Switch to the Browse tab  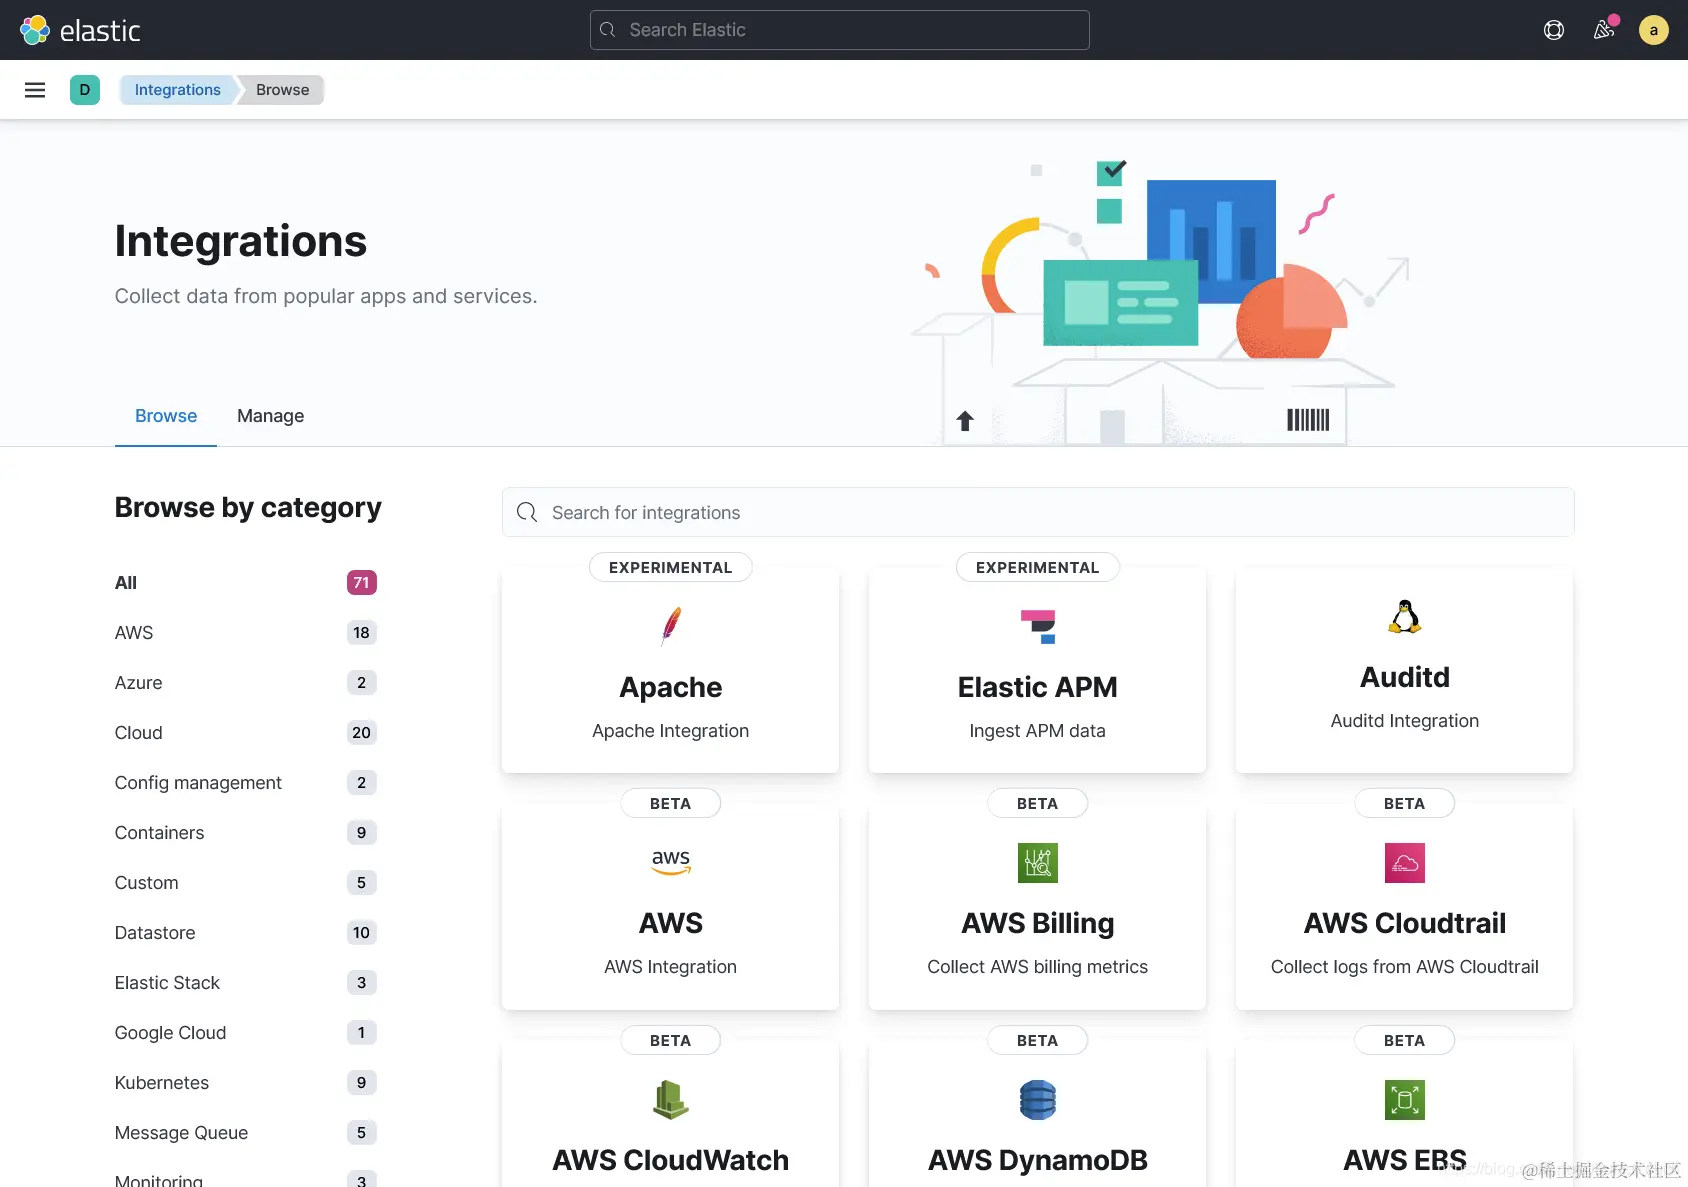tap(166, 416)
